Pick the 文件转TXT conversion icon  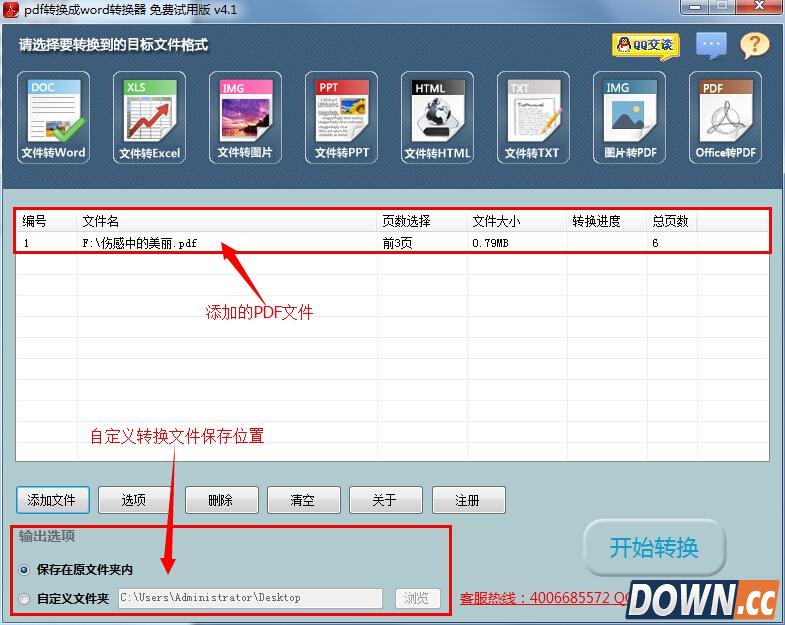point(533,118)
